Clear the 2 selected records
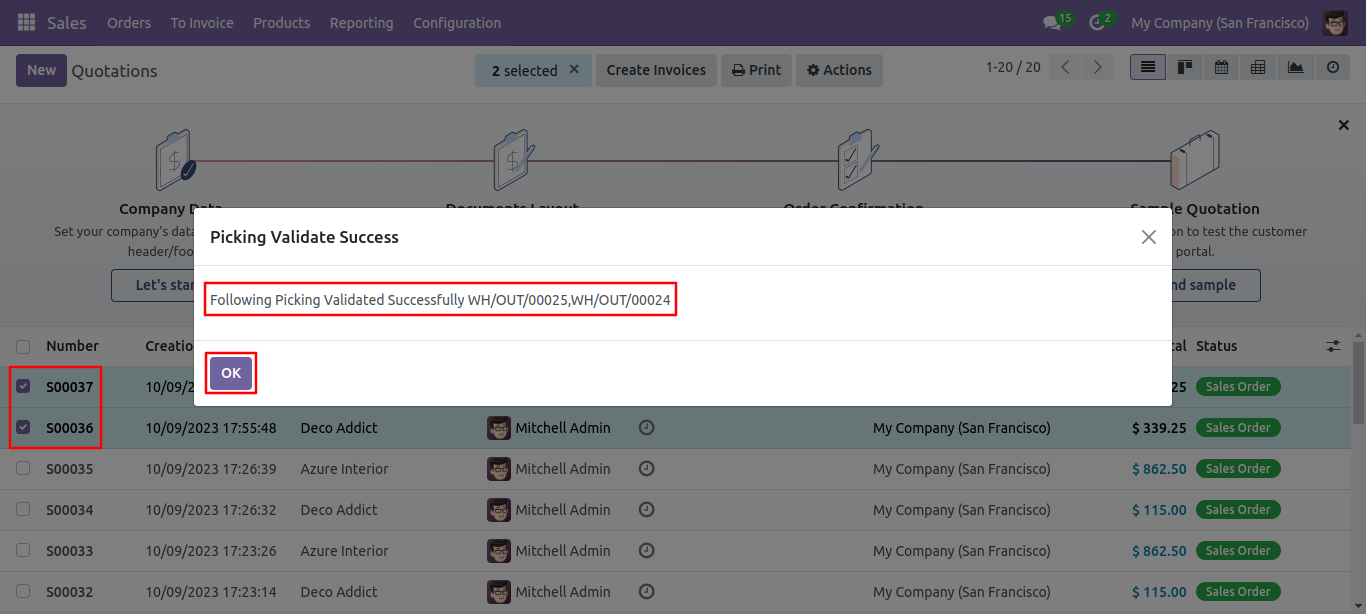 574,70
